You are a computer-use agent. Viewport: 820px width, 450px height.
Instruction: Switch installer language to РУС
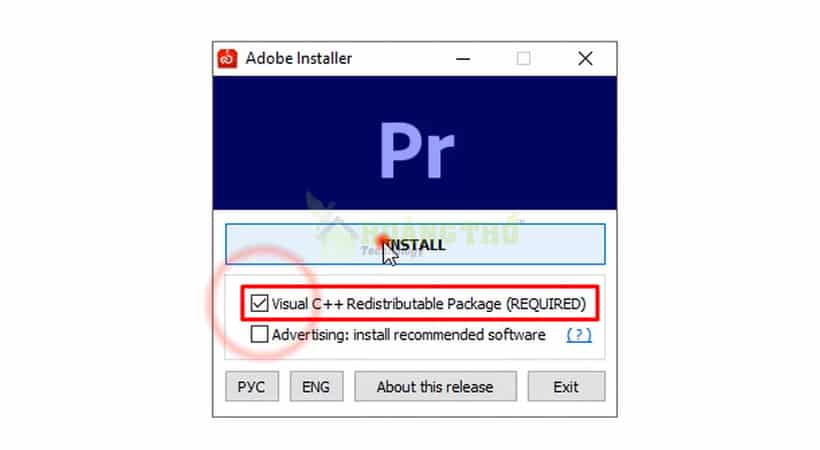(x=252, y=387)
